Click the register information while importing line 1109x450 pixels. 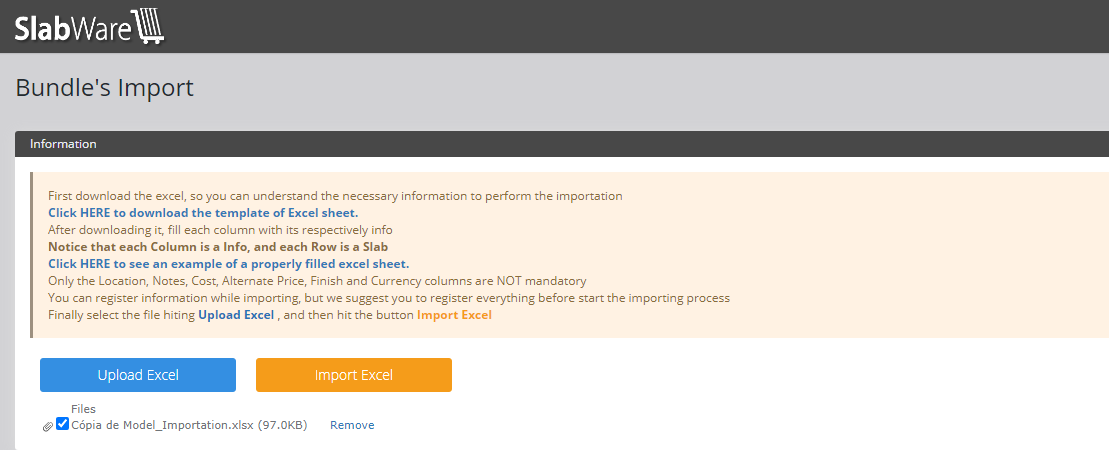coord(389,298)
